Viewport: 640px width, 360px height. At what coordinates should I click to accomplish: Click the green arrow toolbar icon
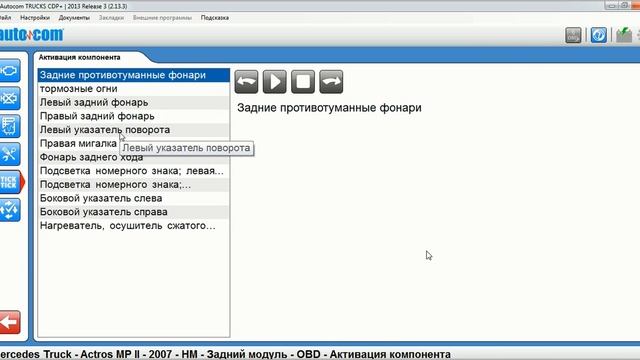click(624, 35)
